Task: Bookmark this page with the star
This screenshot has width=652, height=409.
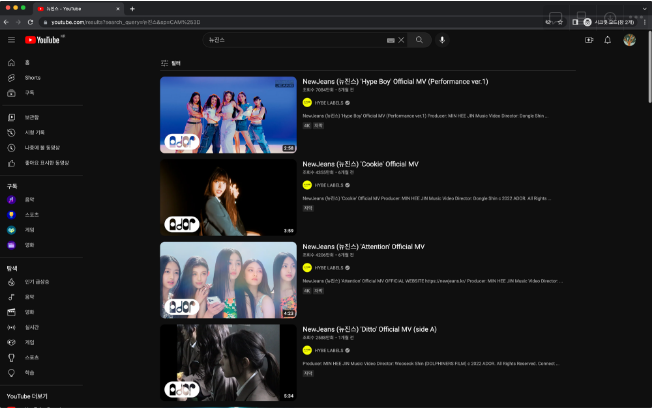Action: 560,22
